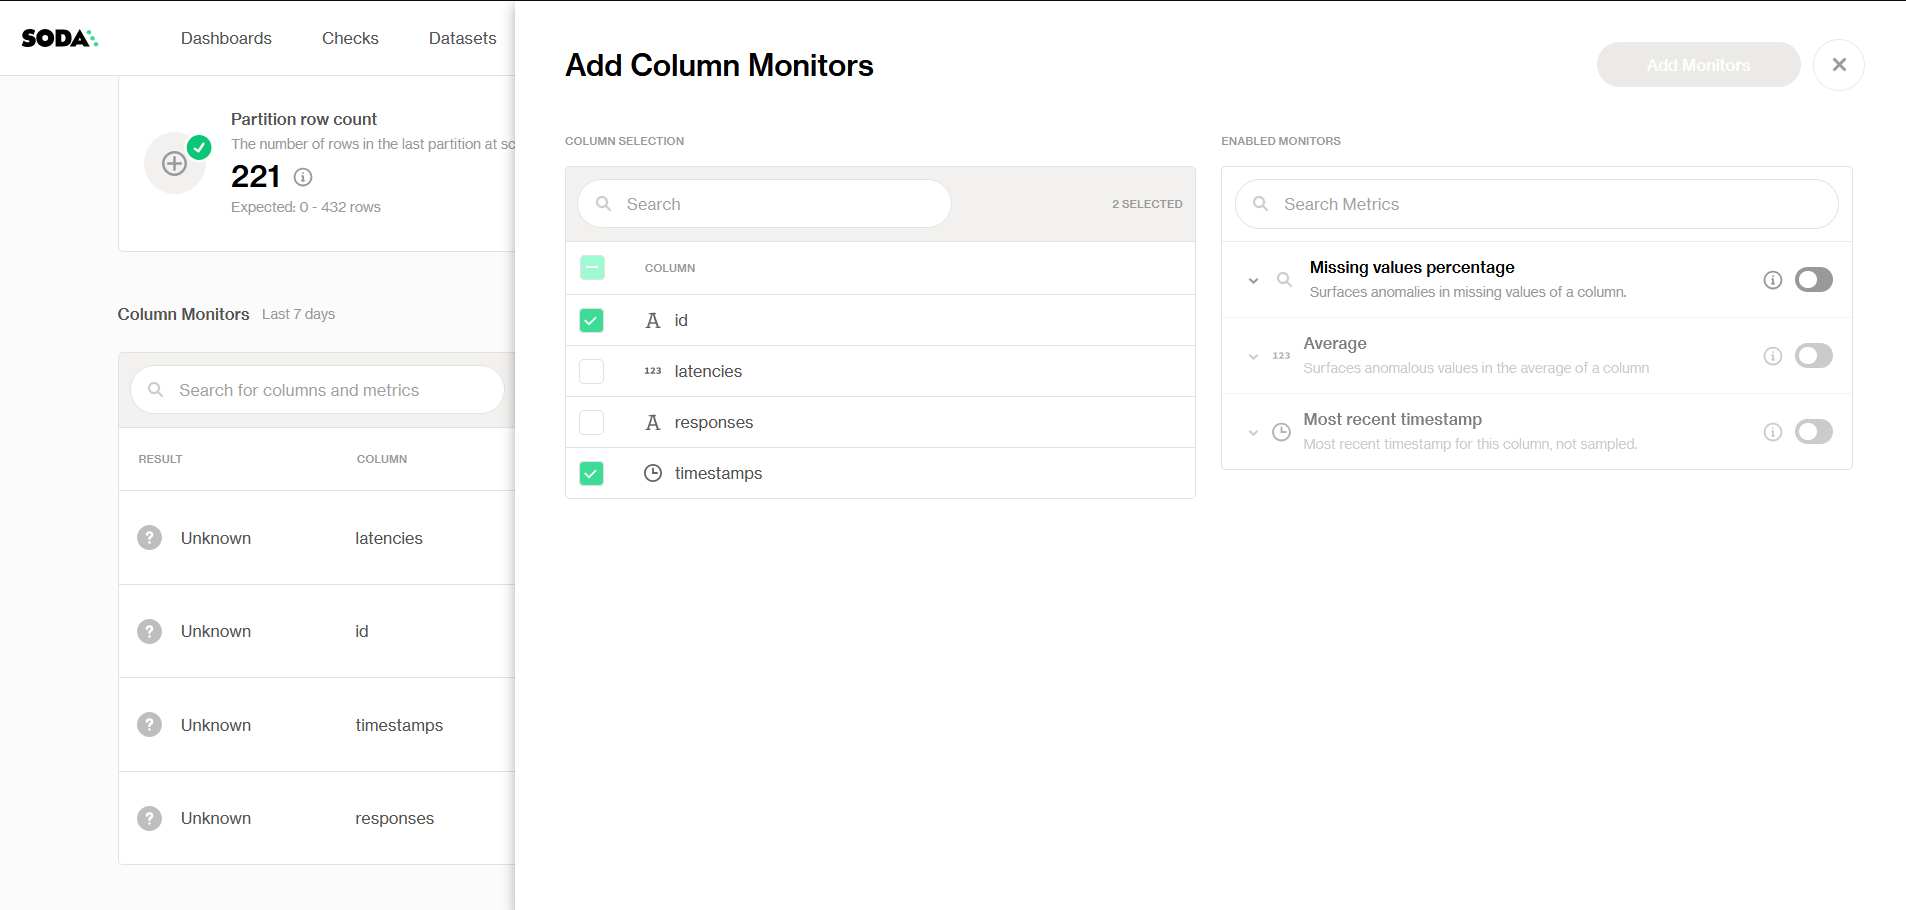Click info icon for Average monitor

[1772, 356]
